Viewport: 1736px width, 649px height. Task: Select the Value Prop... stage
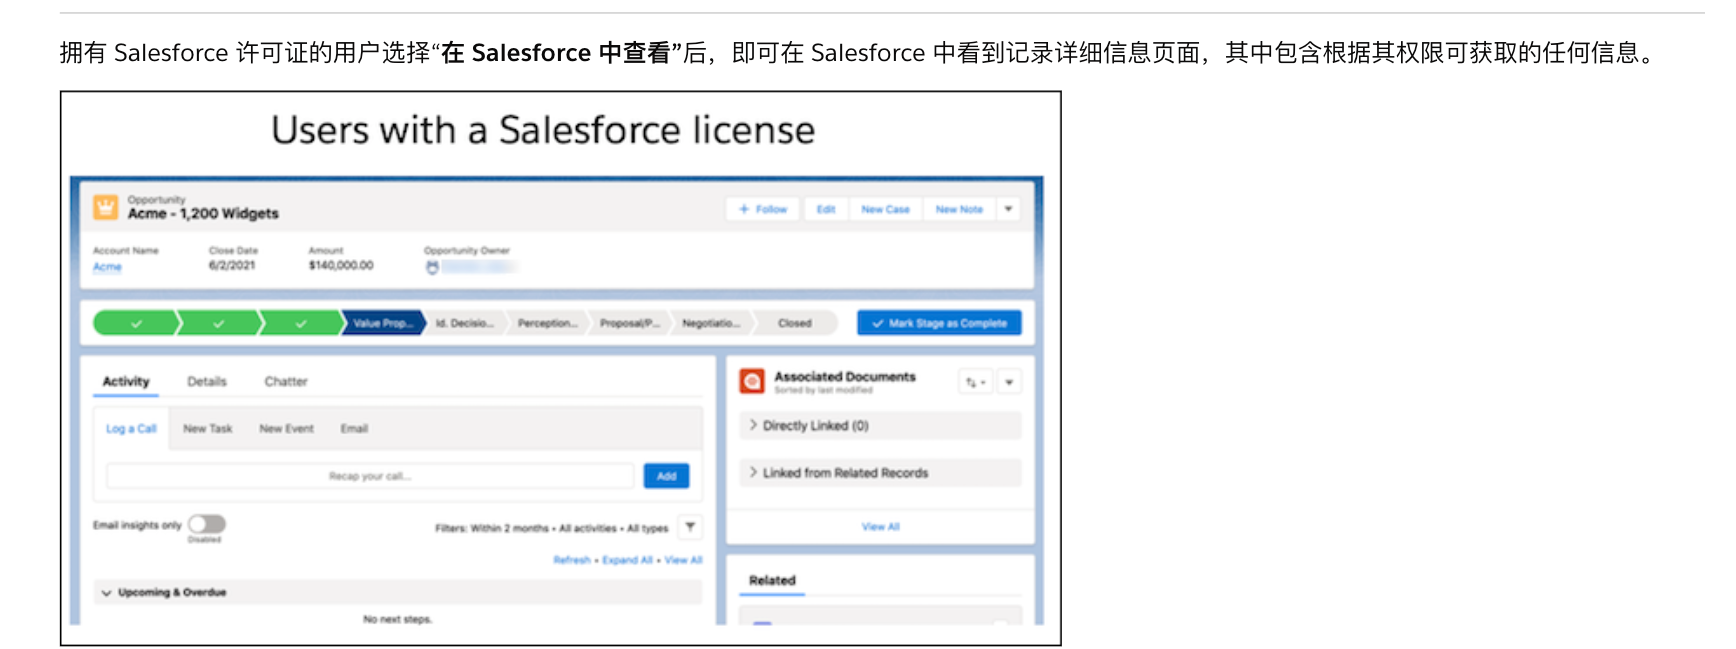coord(383,323)
